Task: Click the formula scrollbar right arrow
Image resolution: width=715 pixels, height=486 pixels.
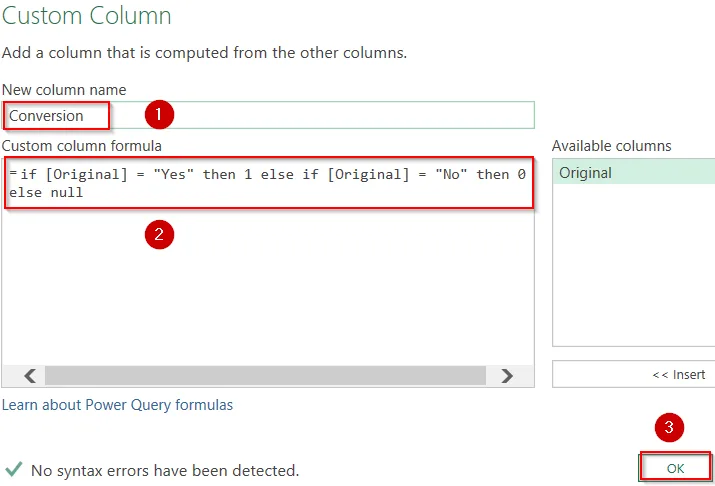Action: point(507,376)
